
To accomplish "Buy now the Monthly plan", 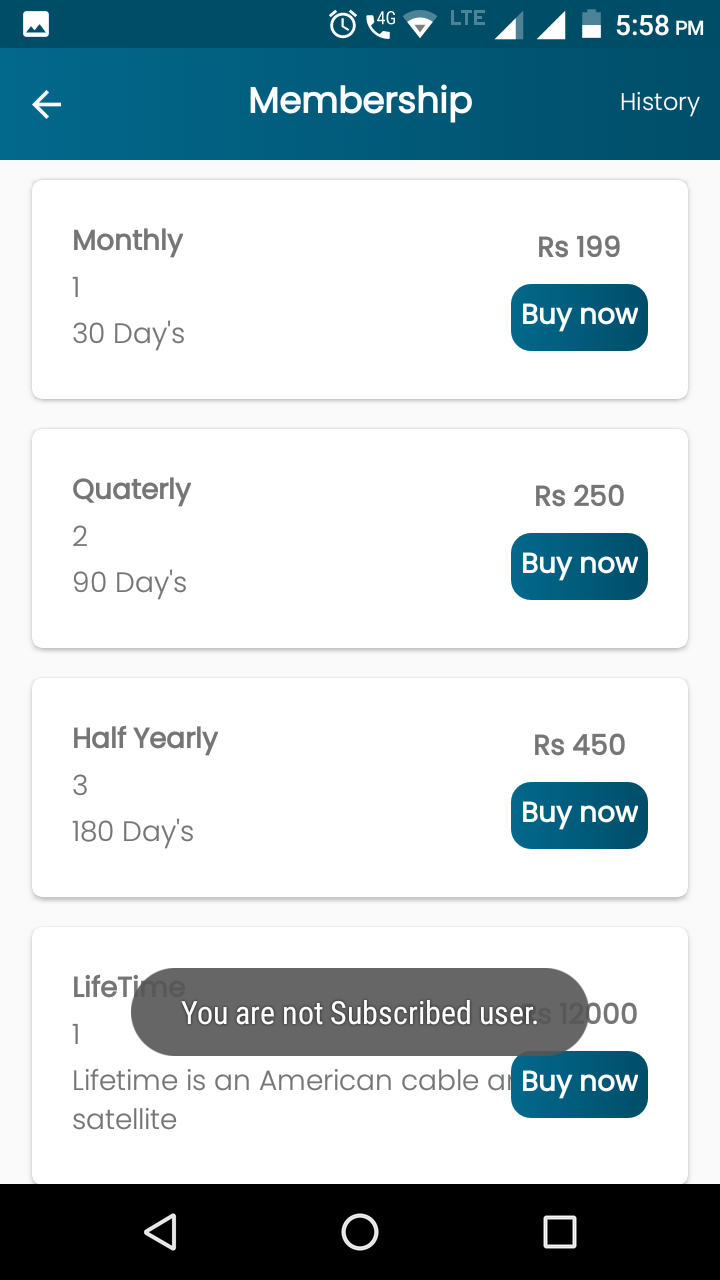I will [579, 317].
